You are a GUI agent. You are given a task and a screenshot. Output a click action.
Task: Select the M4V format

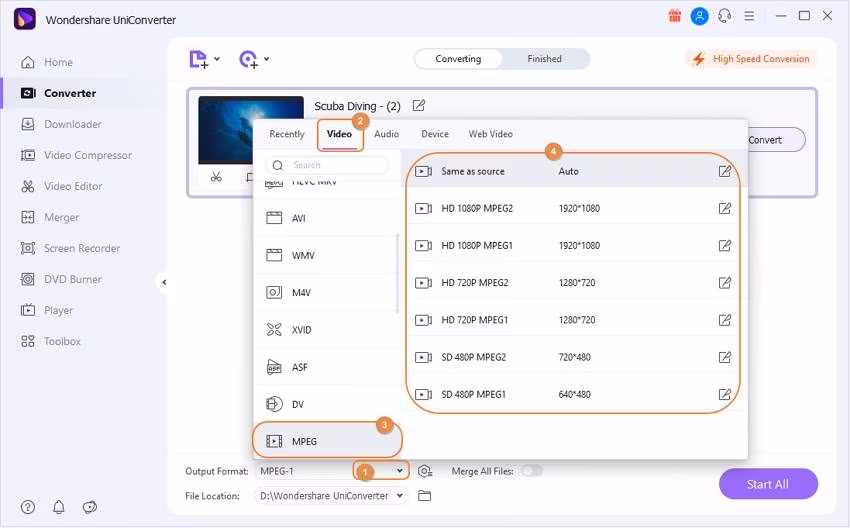click(x=327, y=293)
